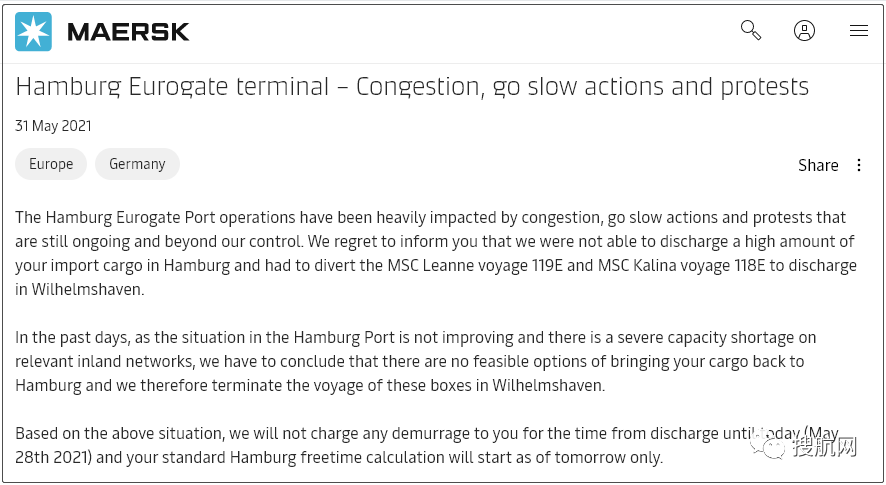Select the Europe tag chip
886x485 pixels.
coord(51,164)
